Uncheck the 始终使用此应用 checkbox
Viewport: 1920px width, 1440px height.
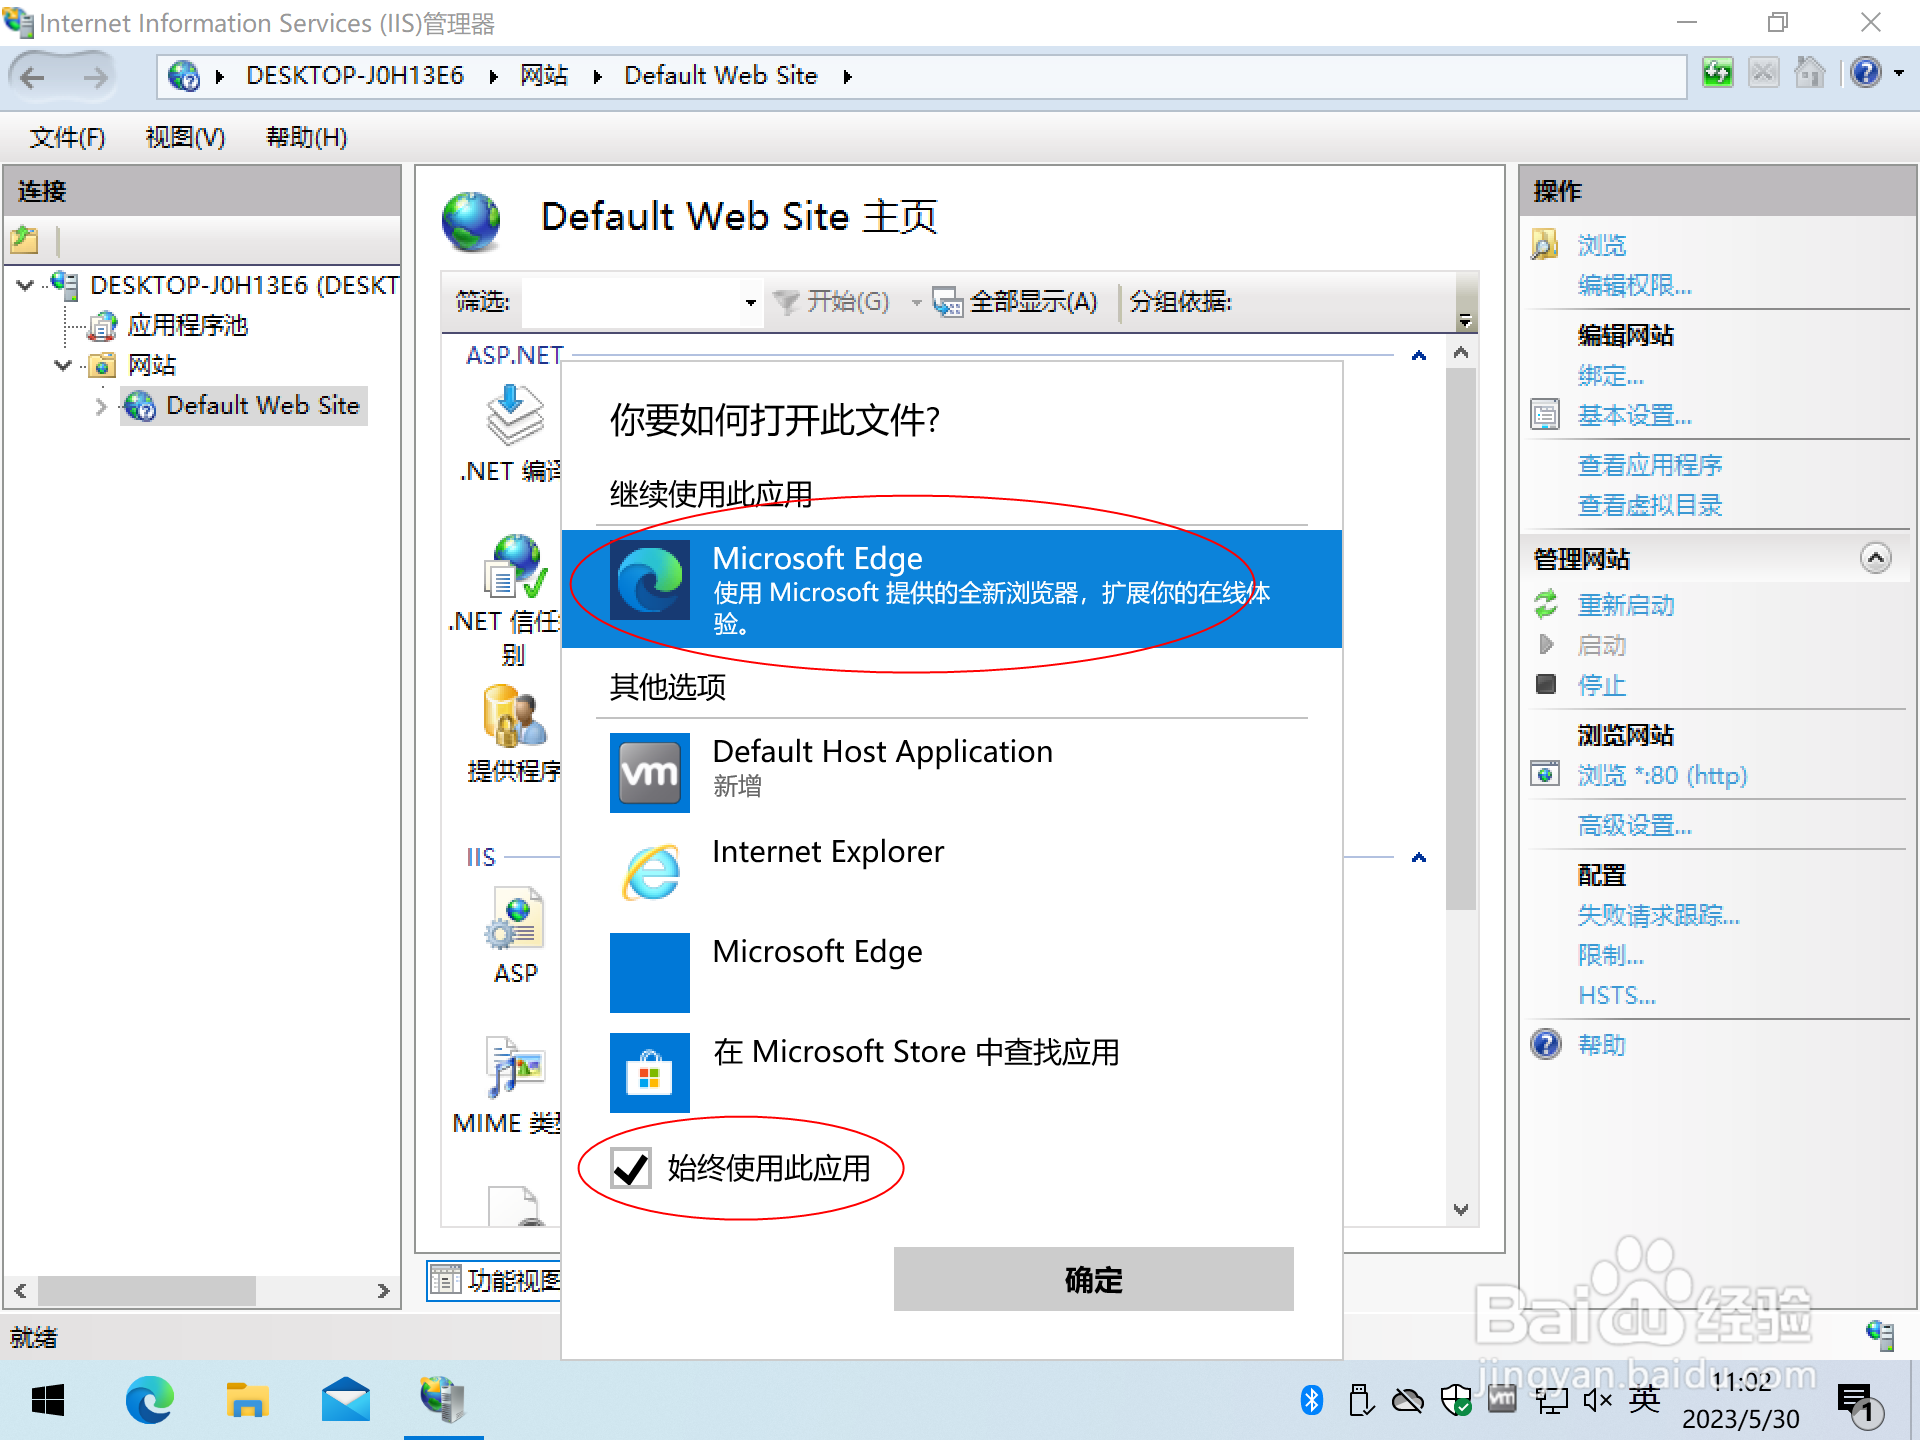631,1168
